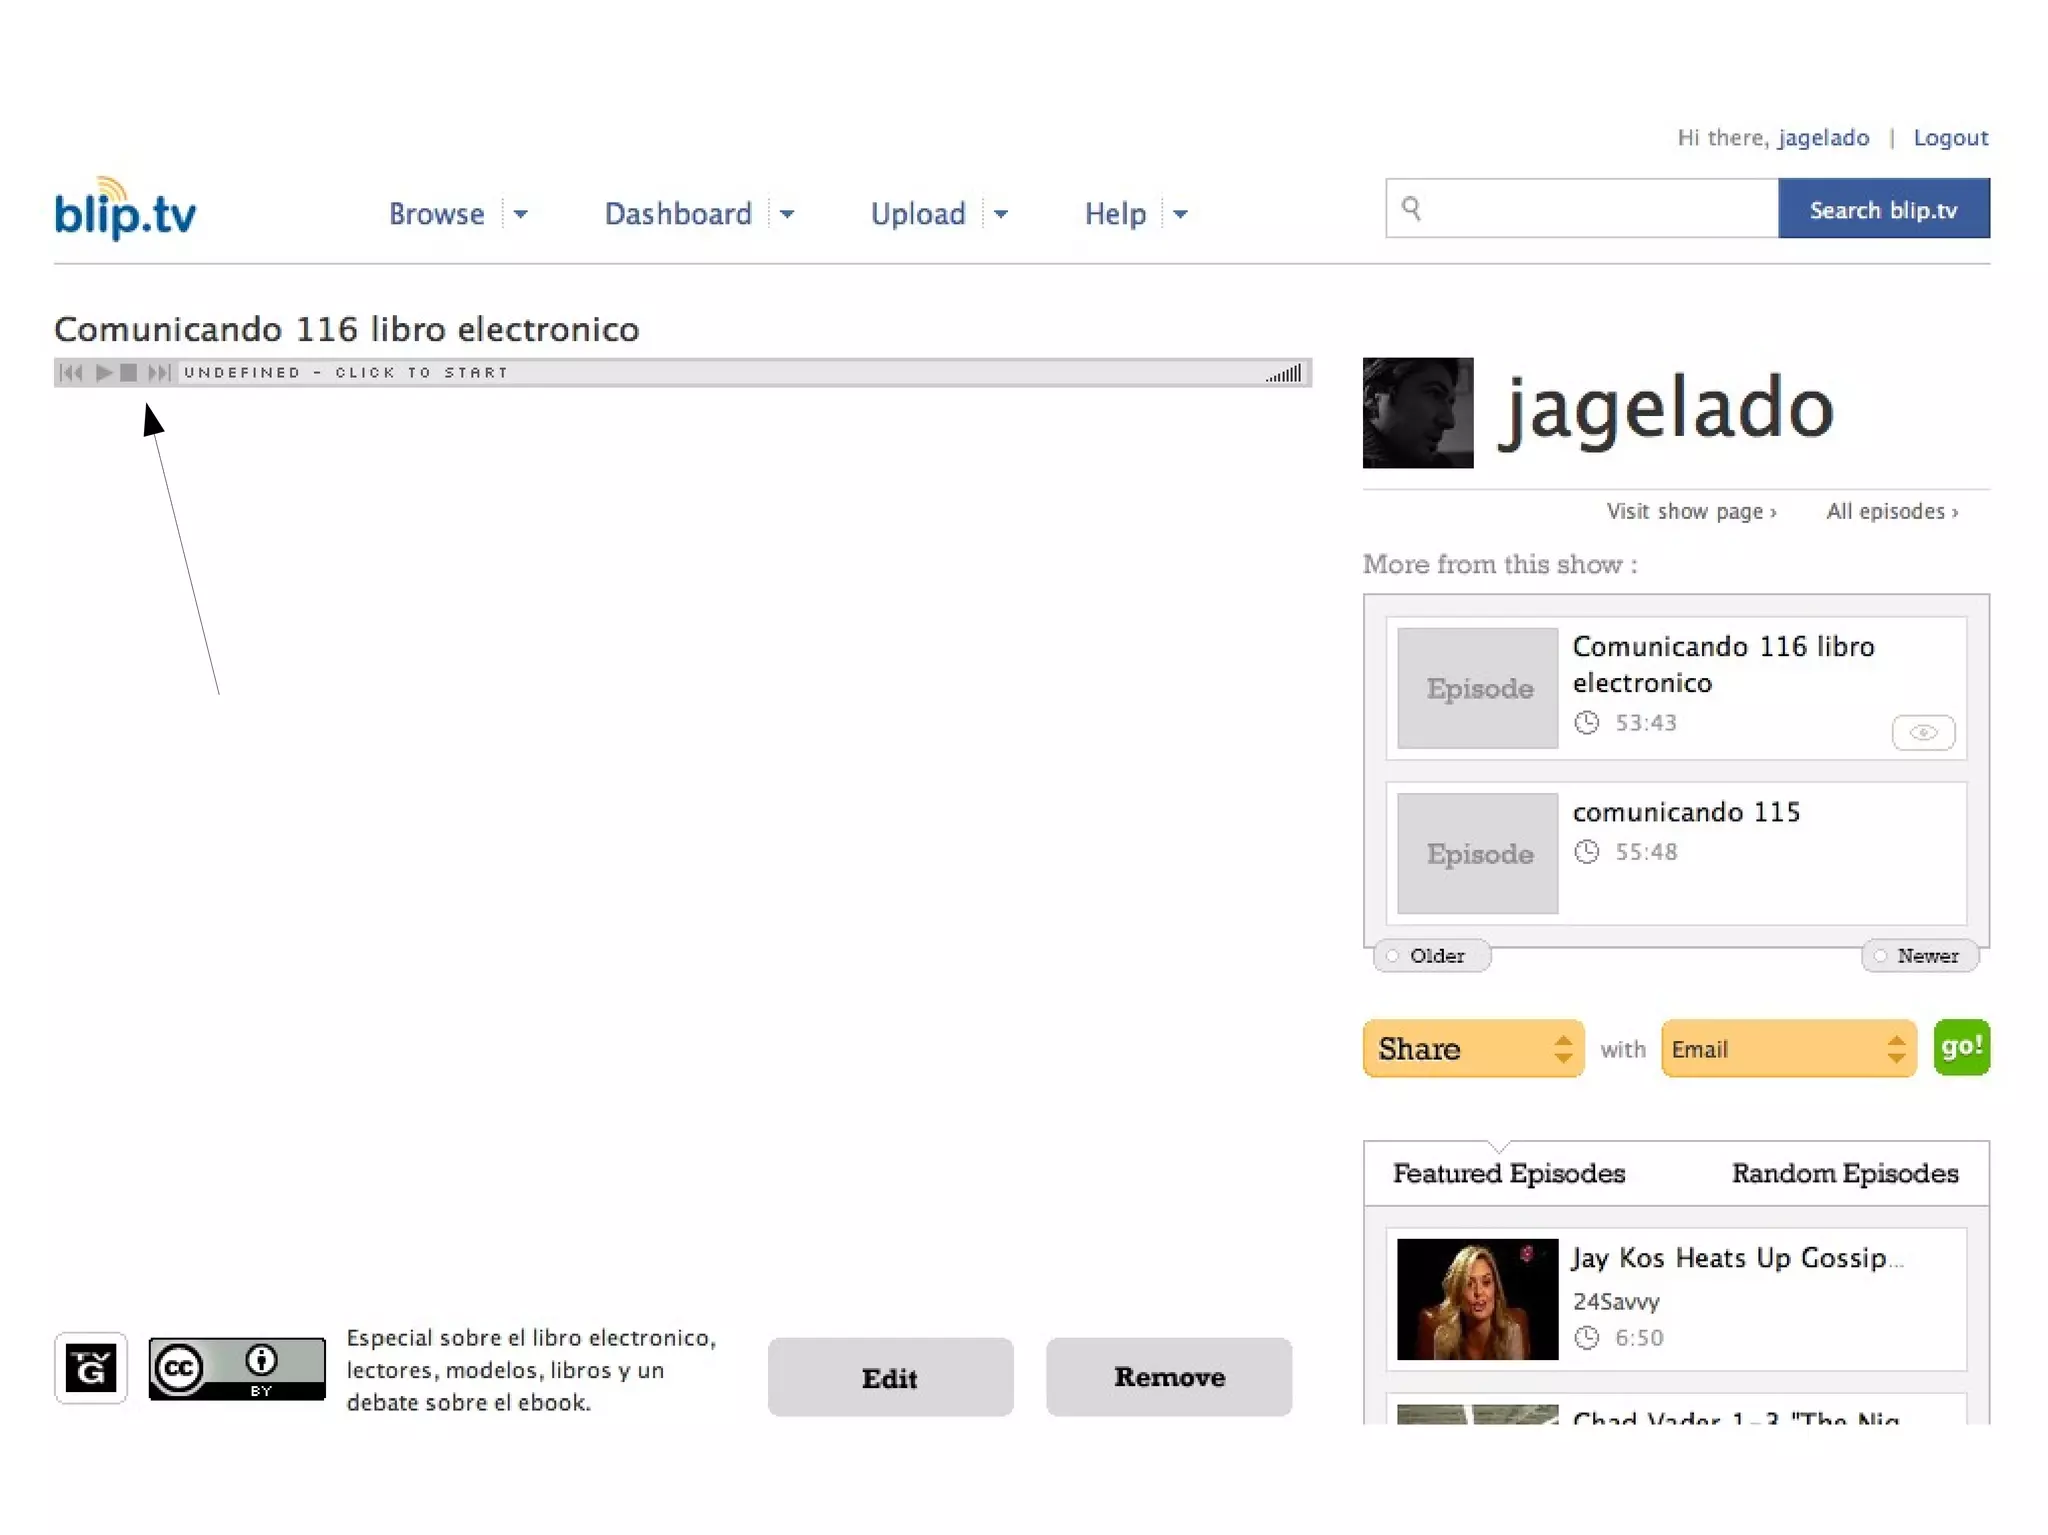
Task: Click the Logout link
Action: [1950, 138]
